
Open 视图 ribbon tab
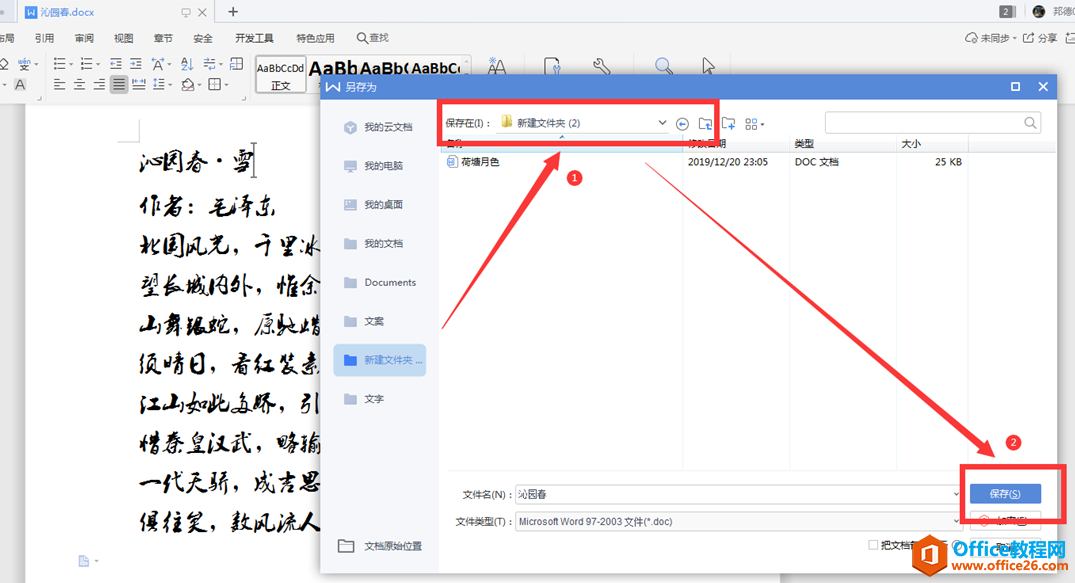pyautogui.click(x=123, y=38)
